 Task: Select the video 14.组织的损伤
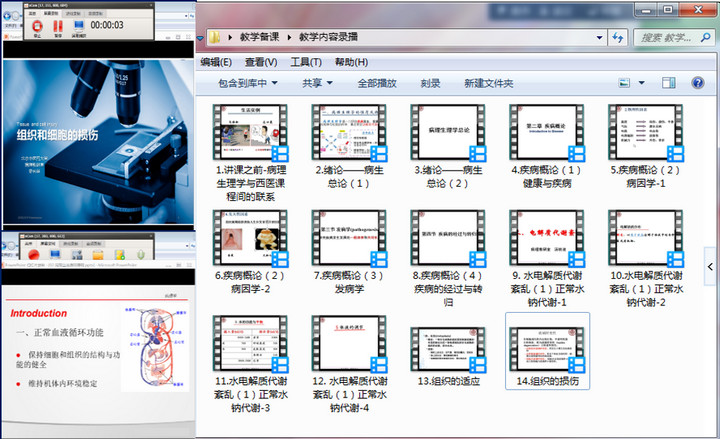(547, 352)
